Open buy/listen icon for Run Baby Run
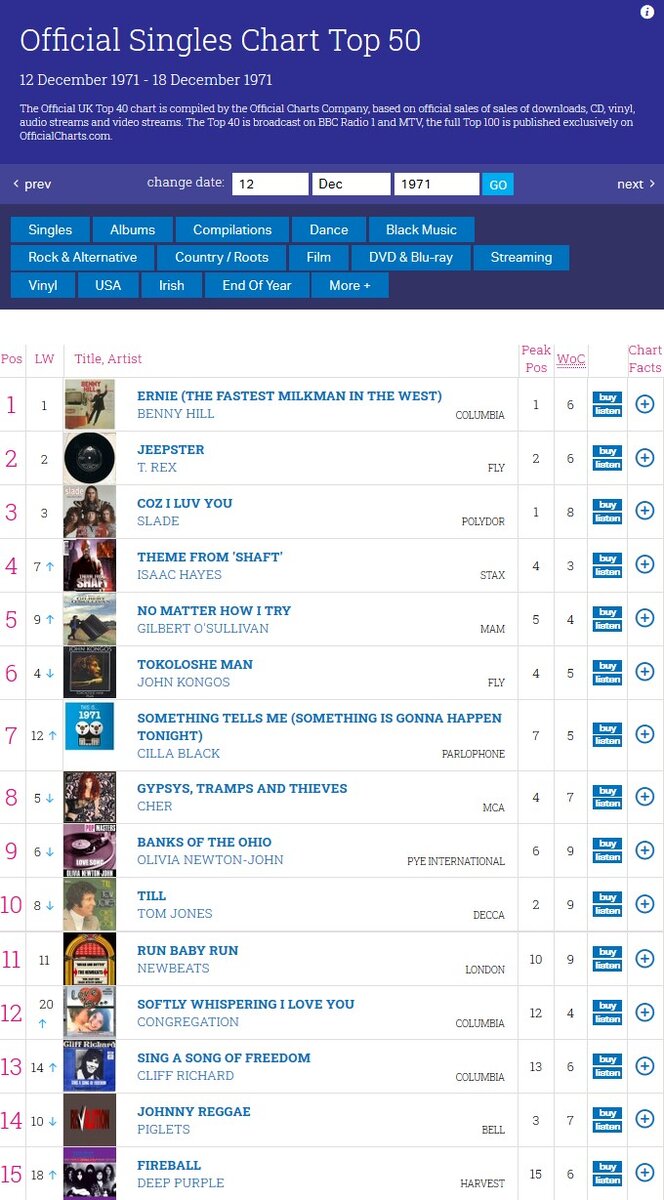The height and width of the screenshot is (1200, 664). pos(607,959)
